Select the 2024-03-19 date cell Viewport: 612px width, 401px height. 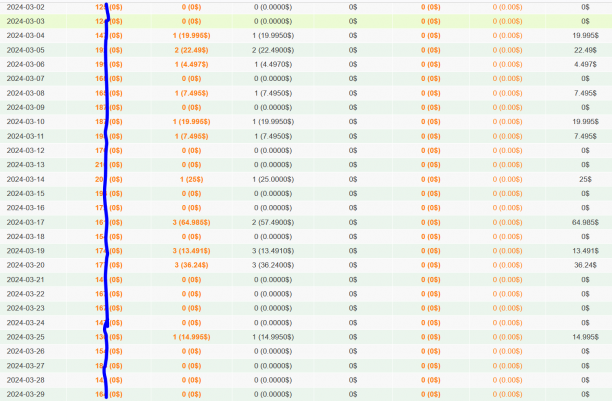tap(25, 251)
